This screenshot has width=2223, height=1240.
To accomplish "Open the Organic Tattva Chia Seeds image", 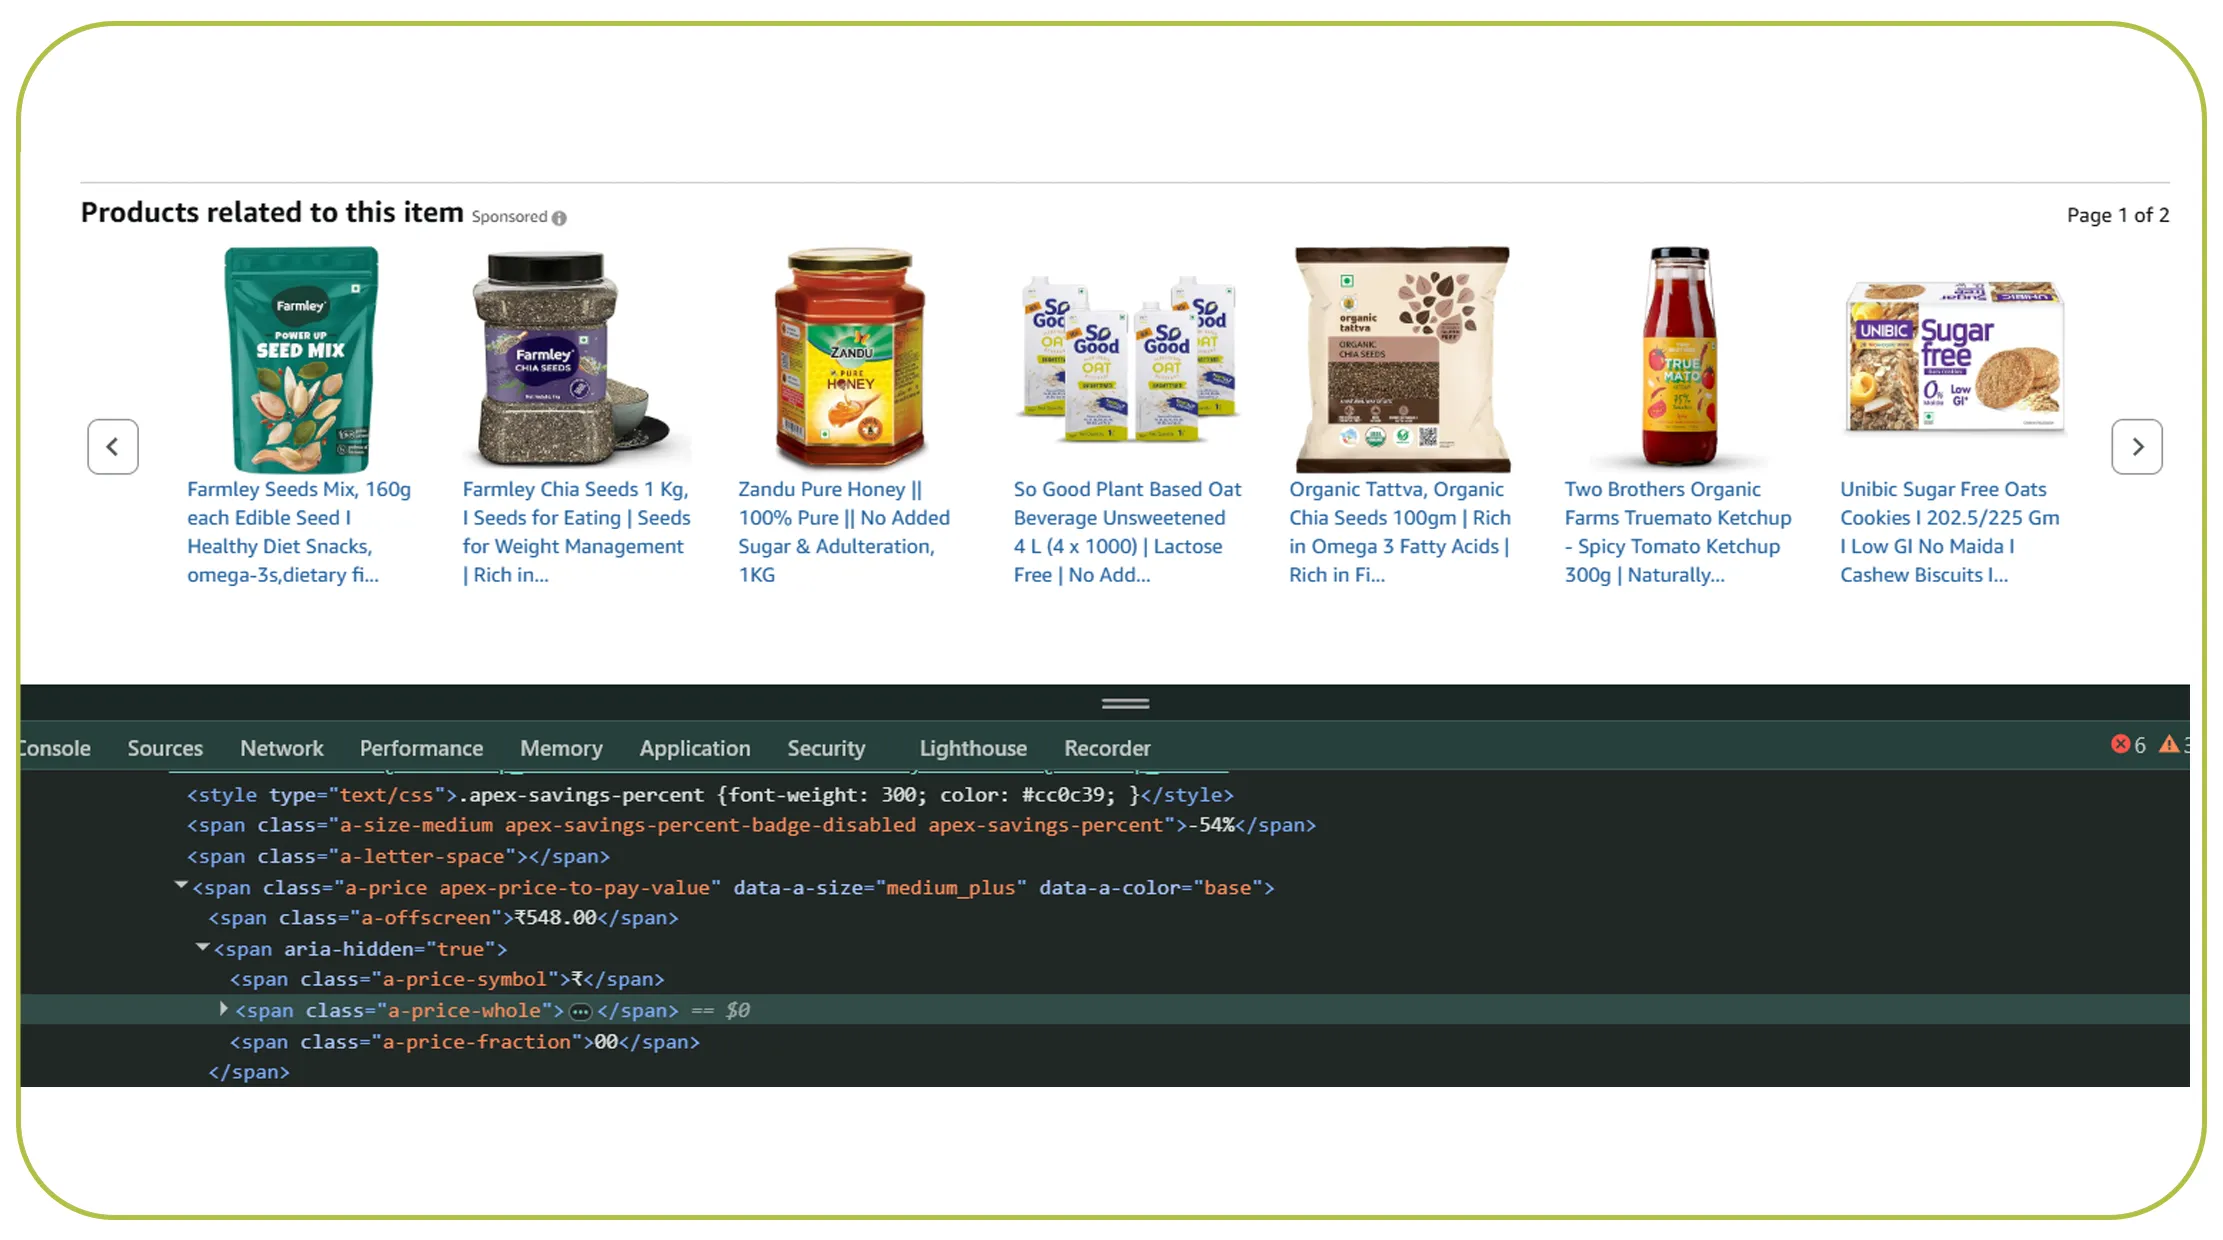I will pos(1402,359).
